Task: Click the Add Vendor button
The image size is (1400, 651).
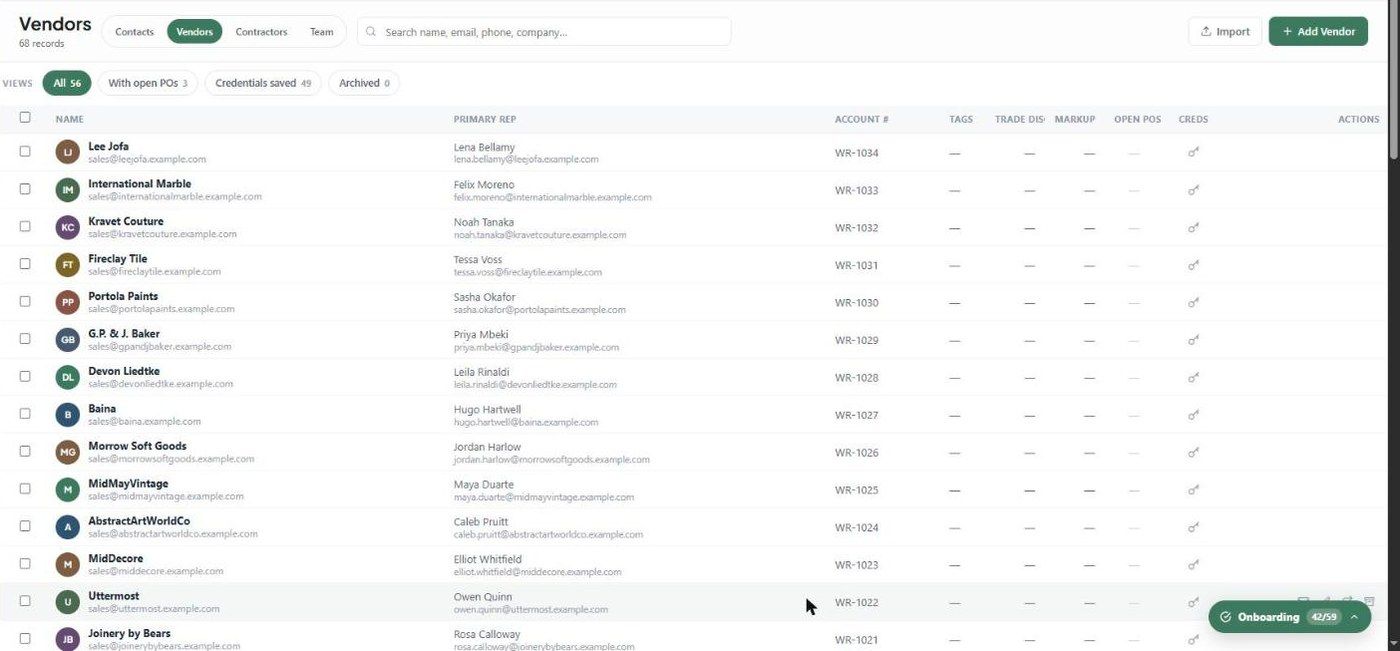Action: [1318, 32]
